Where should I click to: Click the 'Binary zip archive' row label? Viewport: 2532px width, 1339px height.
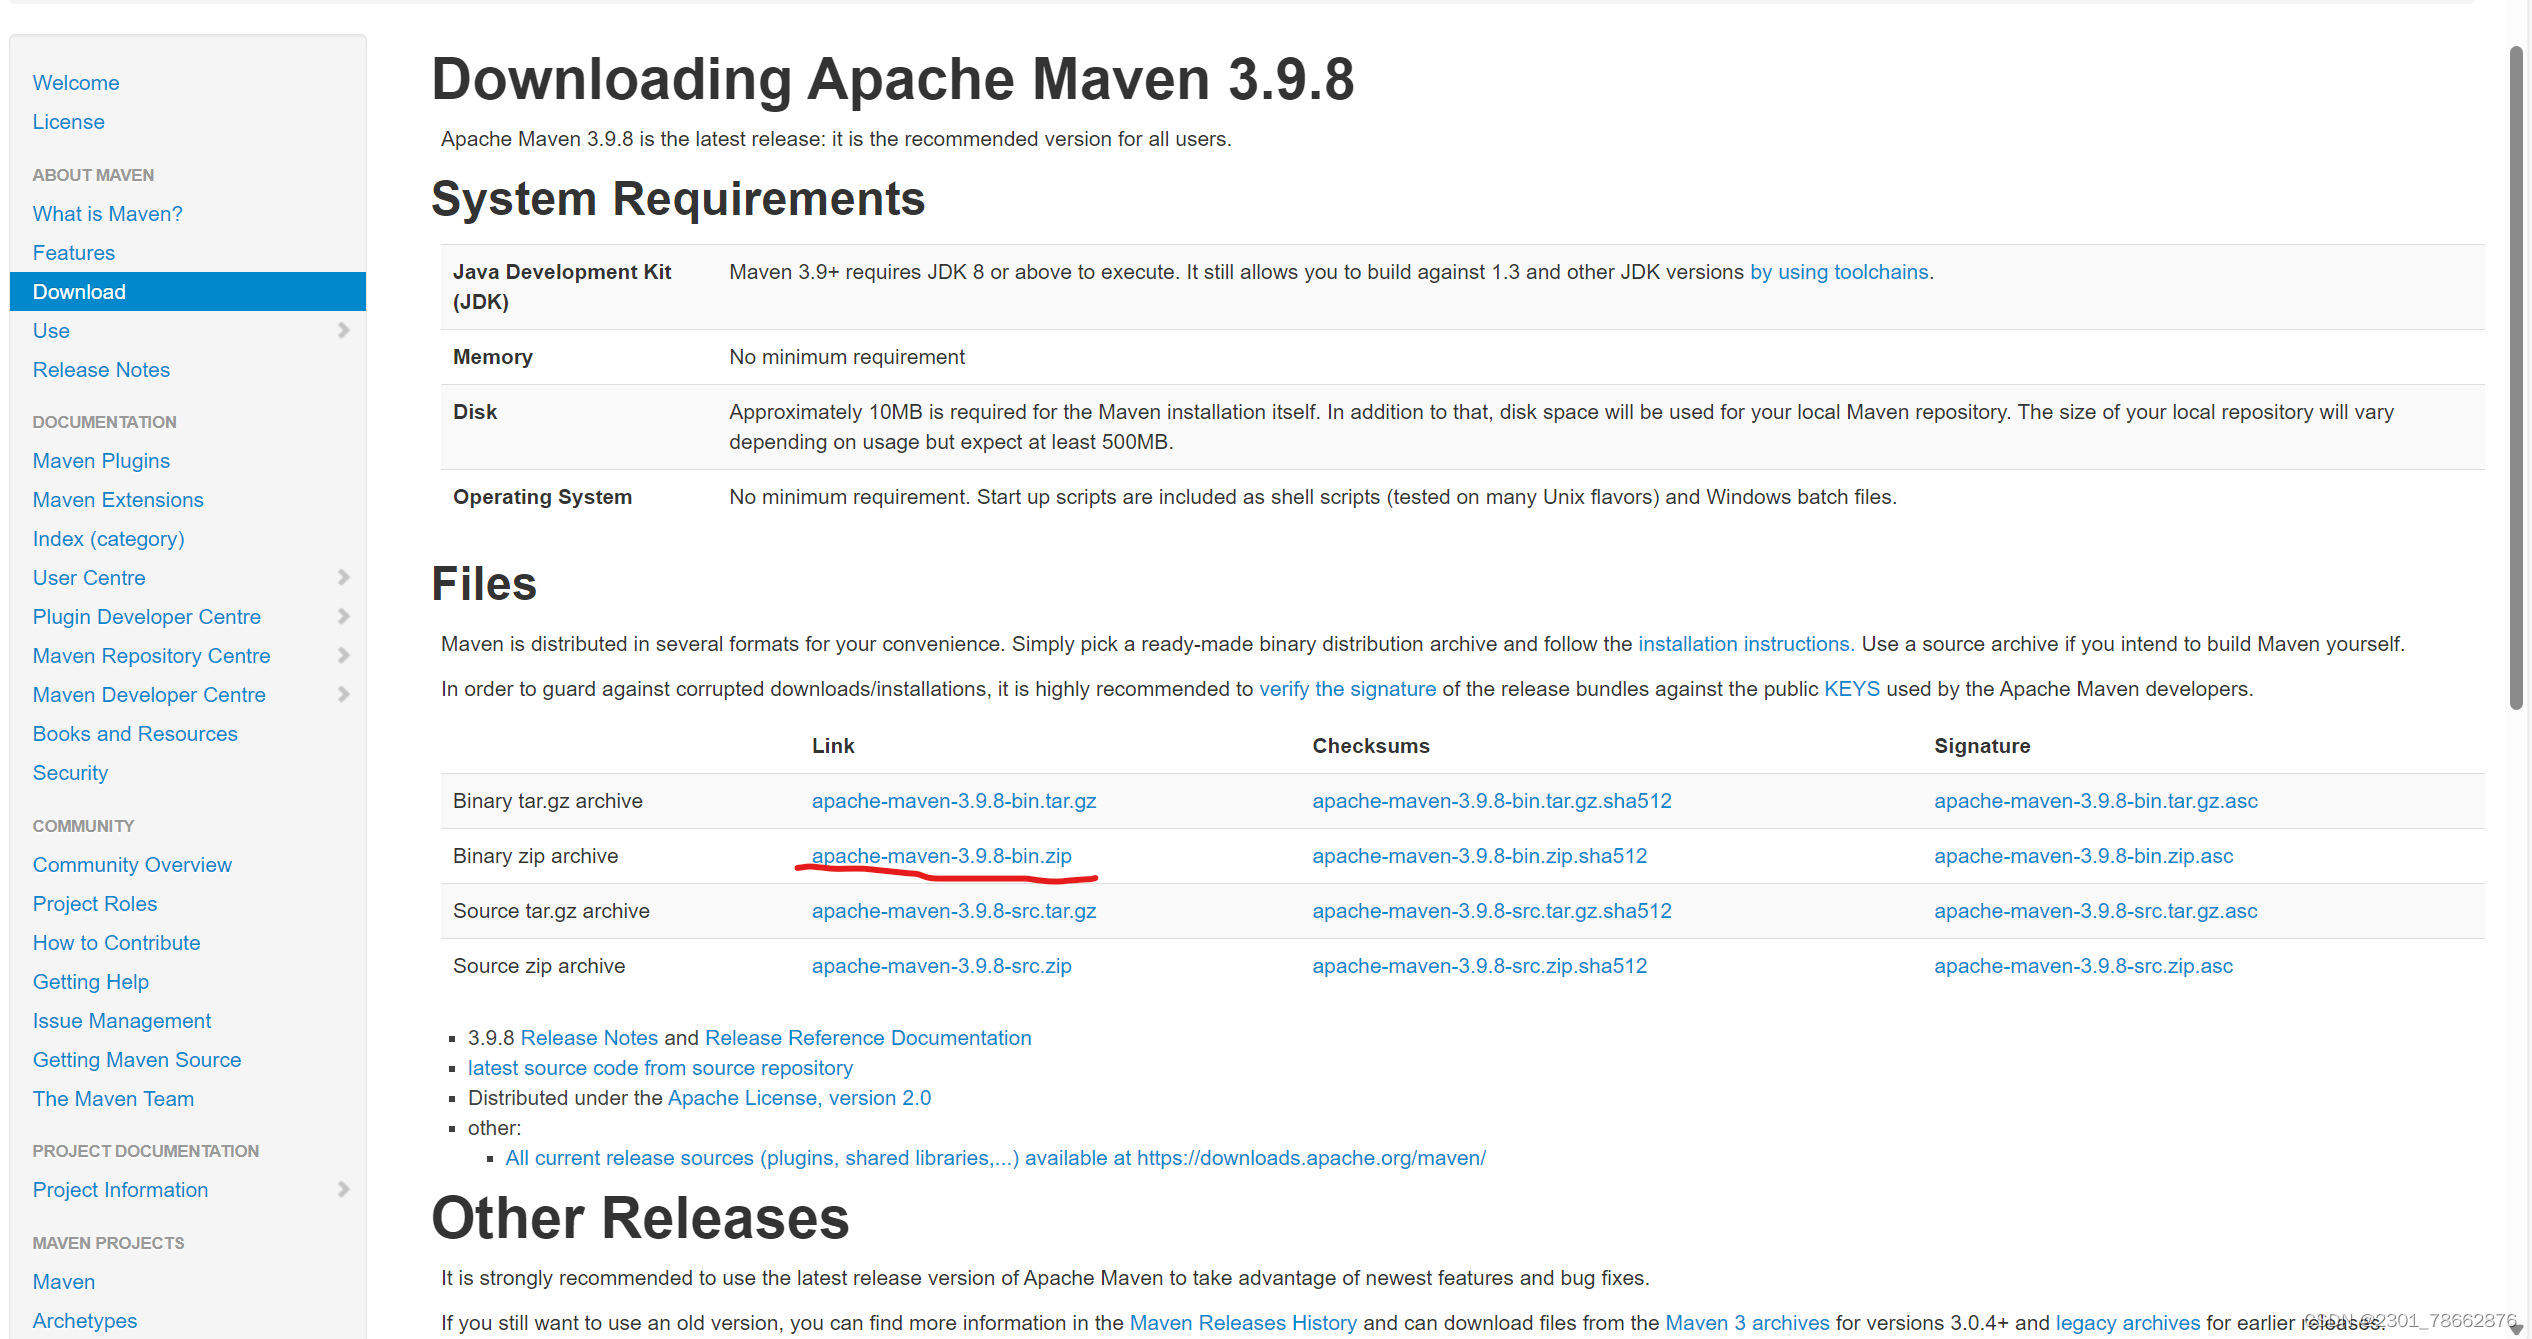tap(536, 856)
